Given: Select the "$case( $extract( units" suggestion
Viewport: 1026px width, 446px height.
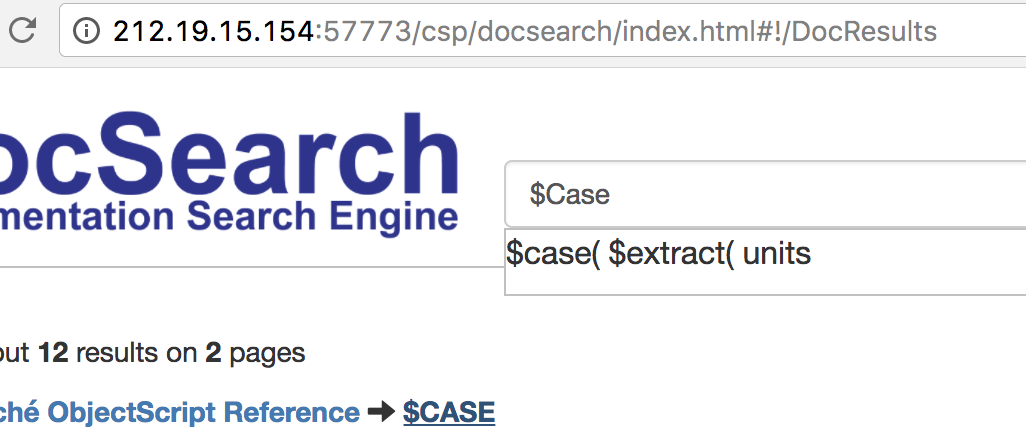Looking at the screenshot, I should point(658,254).
